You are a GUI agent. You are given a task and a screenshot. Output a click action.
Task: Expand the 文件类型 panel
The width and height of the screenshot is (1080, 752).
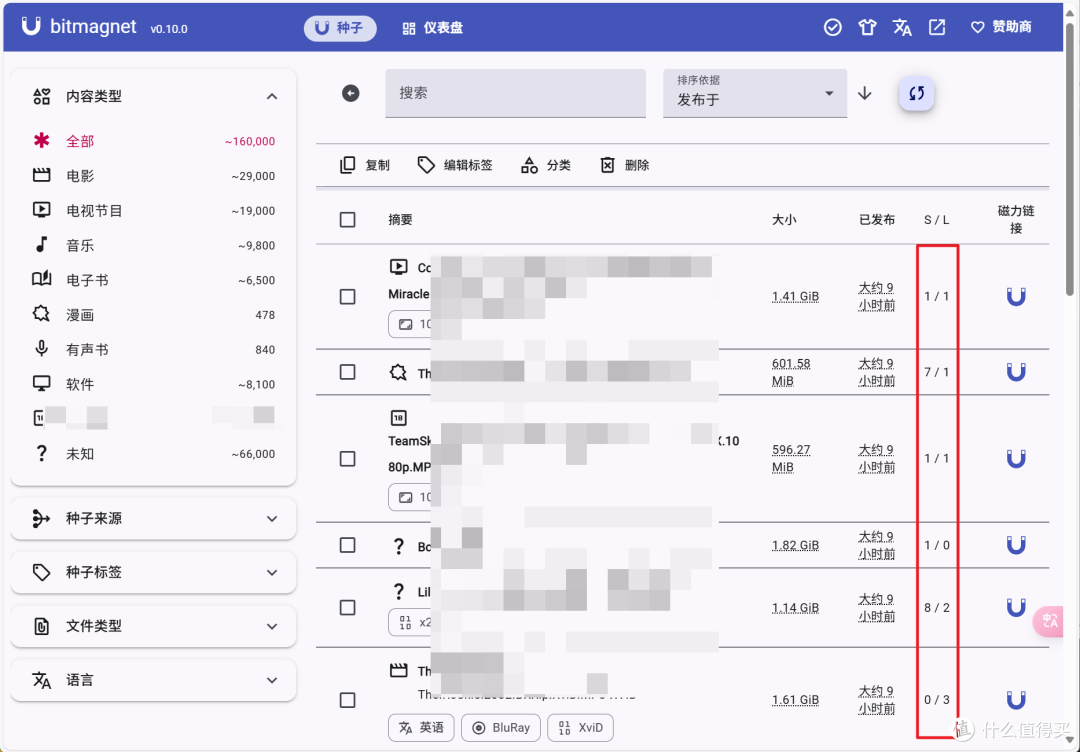tap(154, 626)
